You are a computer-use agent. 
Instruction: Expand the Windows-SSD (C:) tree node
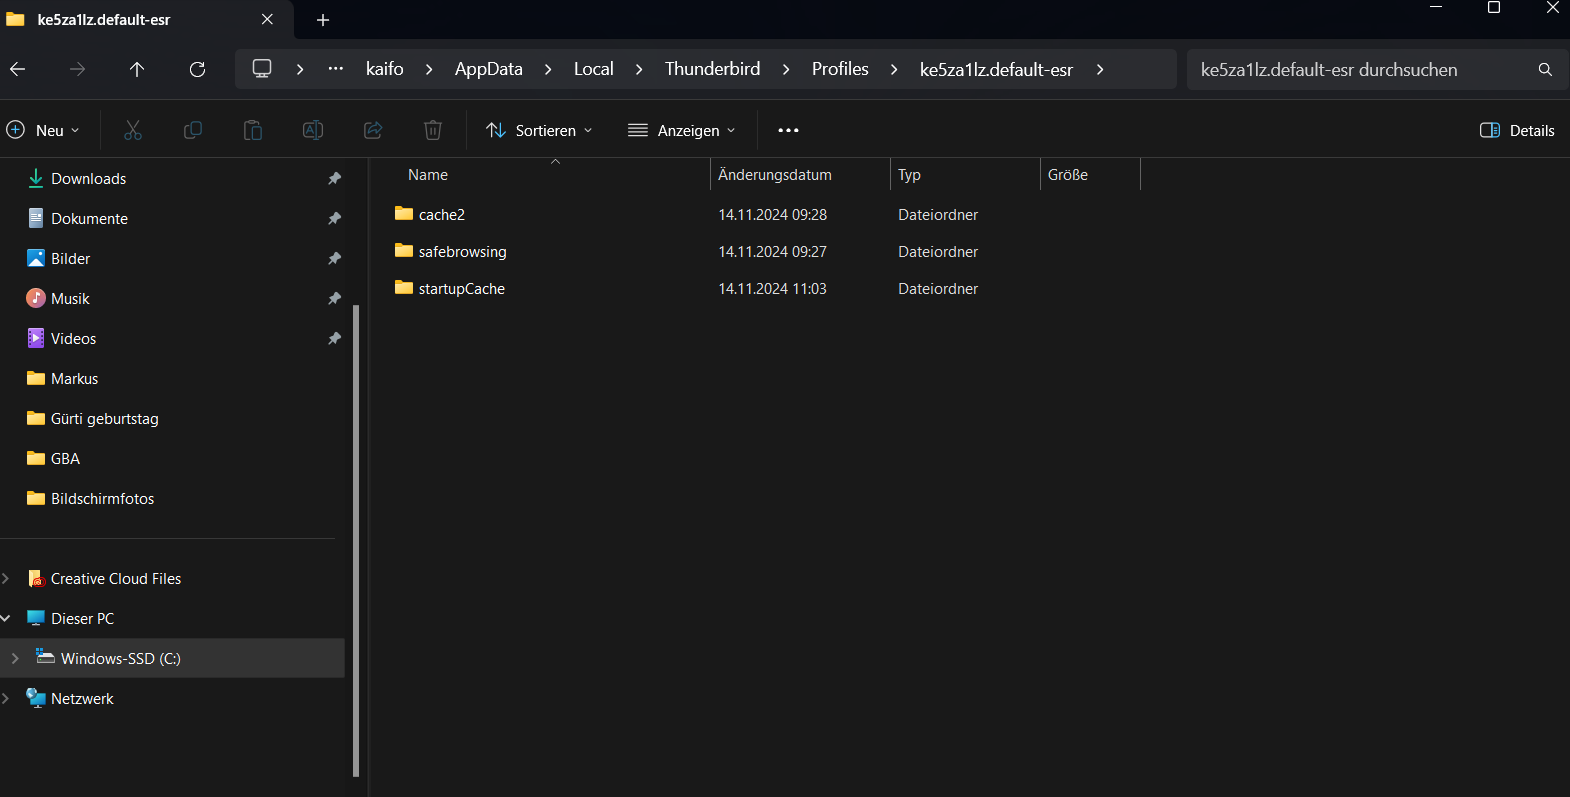point(15,658)
